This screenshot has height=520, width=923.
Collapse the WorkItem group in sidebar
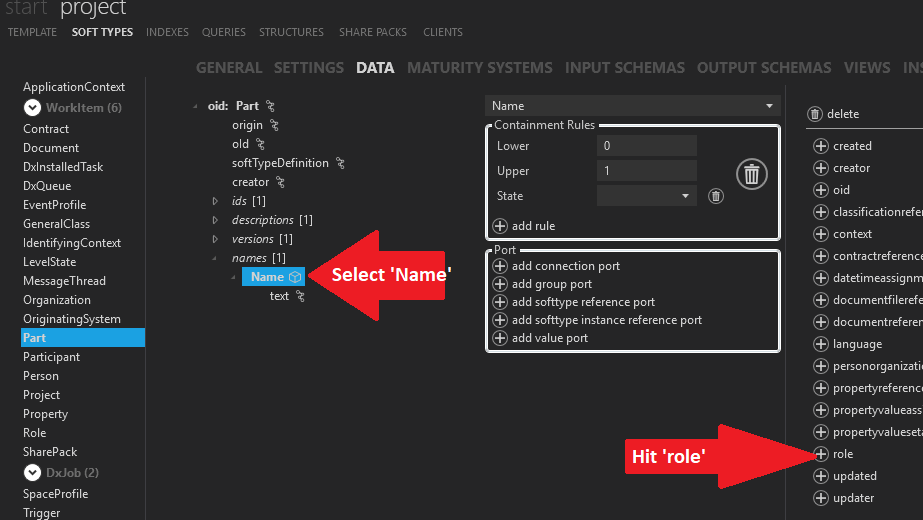coord(32,107)
